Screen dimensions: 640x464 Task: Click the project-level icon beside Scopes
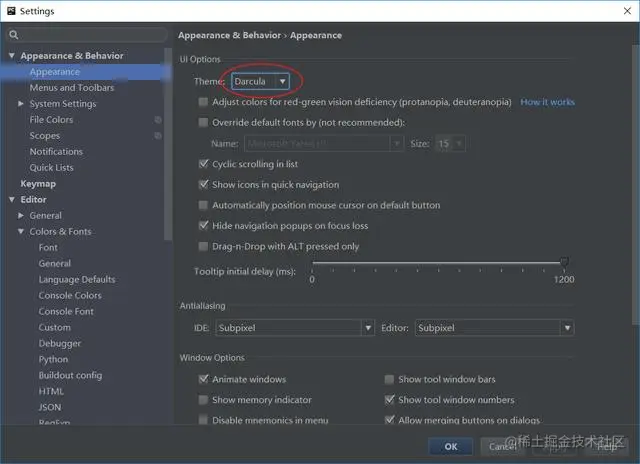[158, 135]
